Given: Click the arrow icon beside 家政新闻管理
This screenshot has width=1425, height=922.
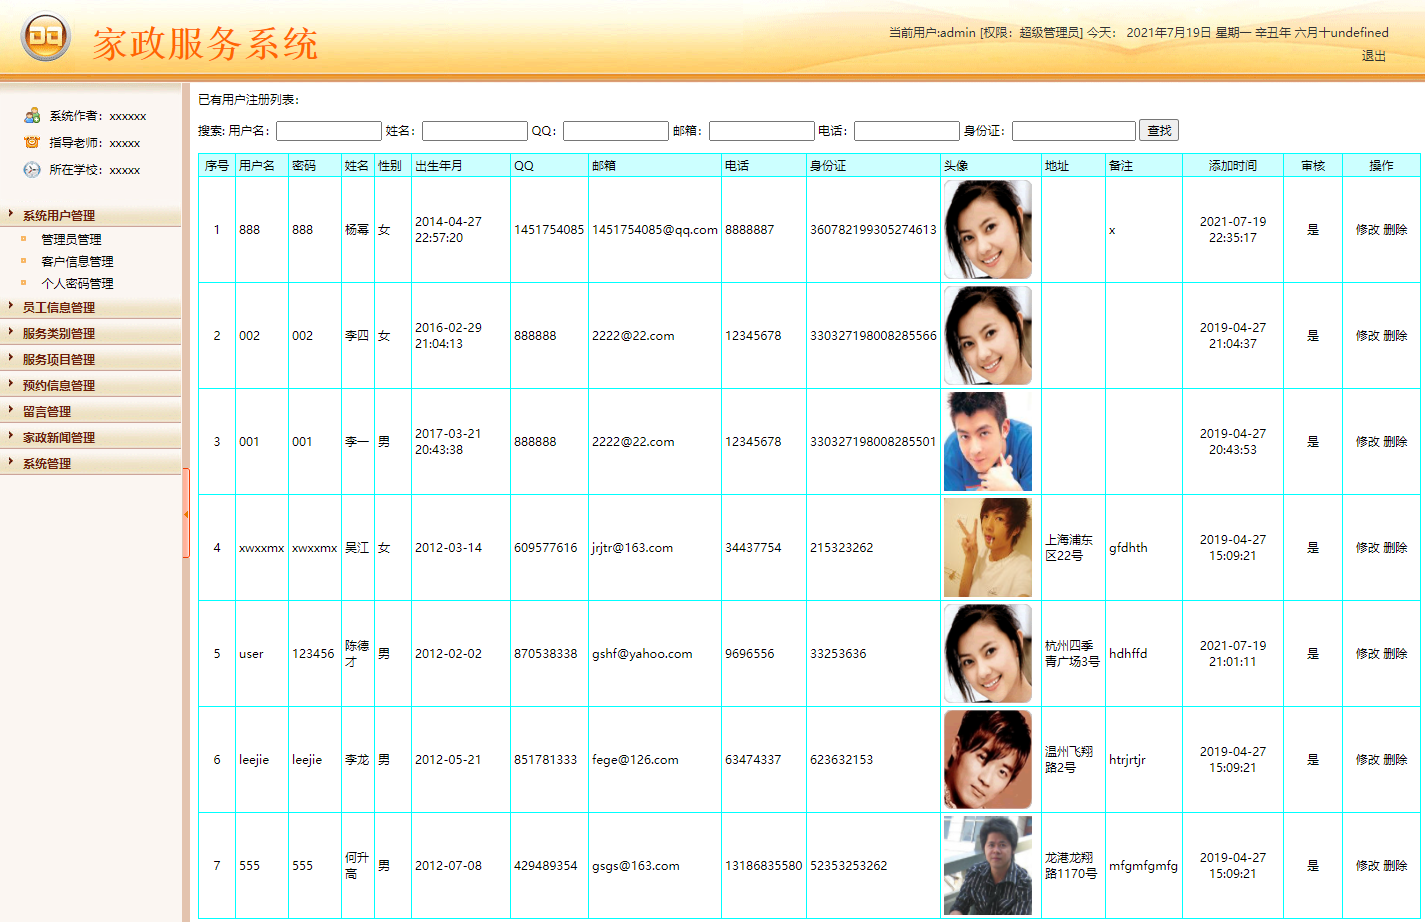Looking at the screenshot, I should (11, 437).
